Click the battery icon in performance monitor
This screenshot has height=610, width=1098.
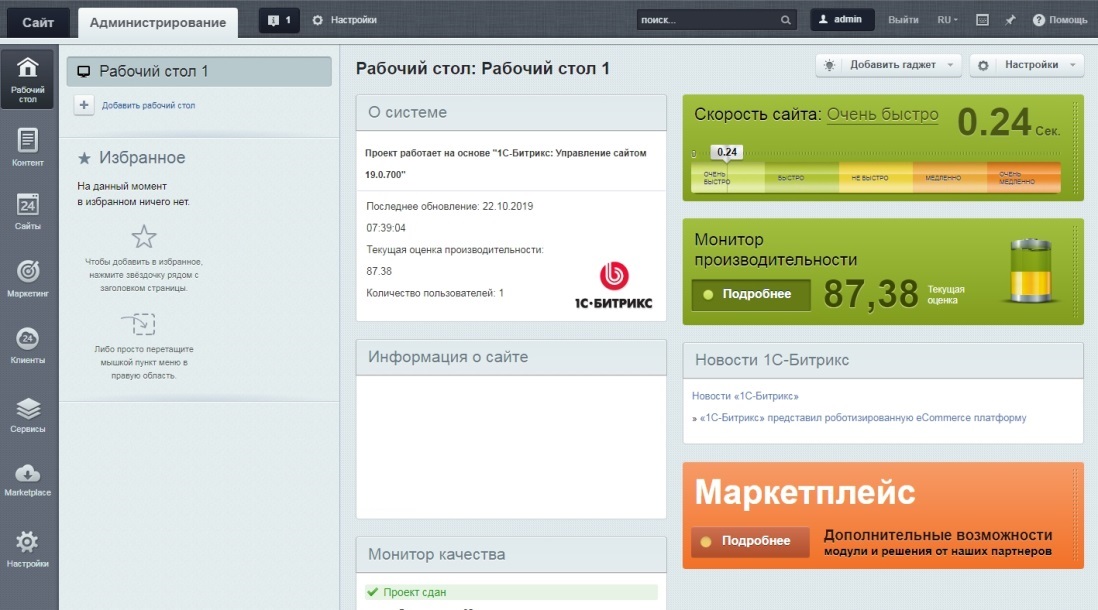coord(1031,270)
